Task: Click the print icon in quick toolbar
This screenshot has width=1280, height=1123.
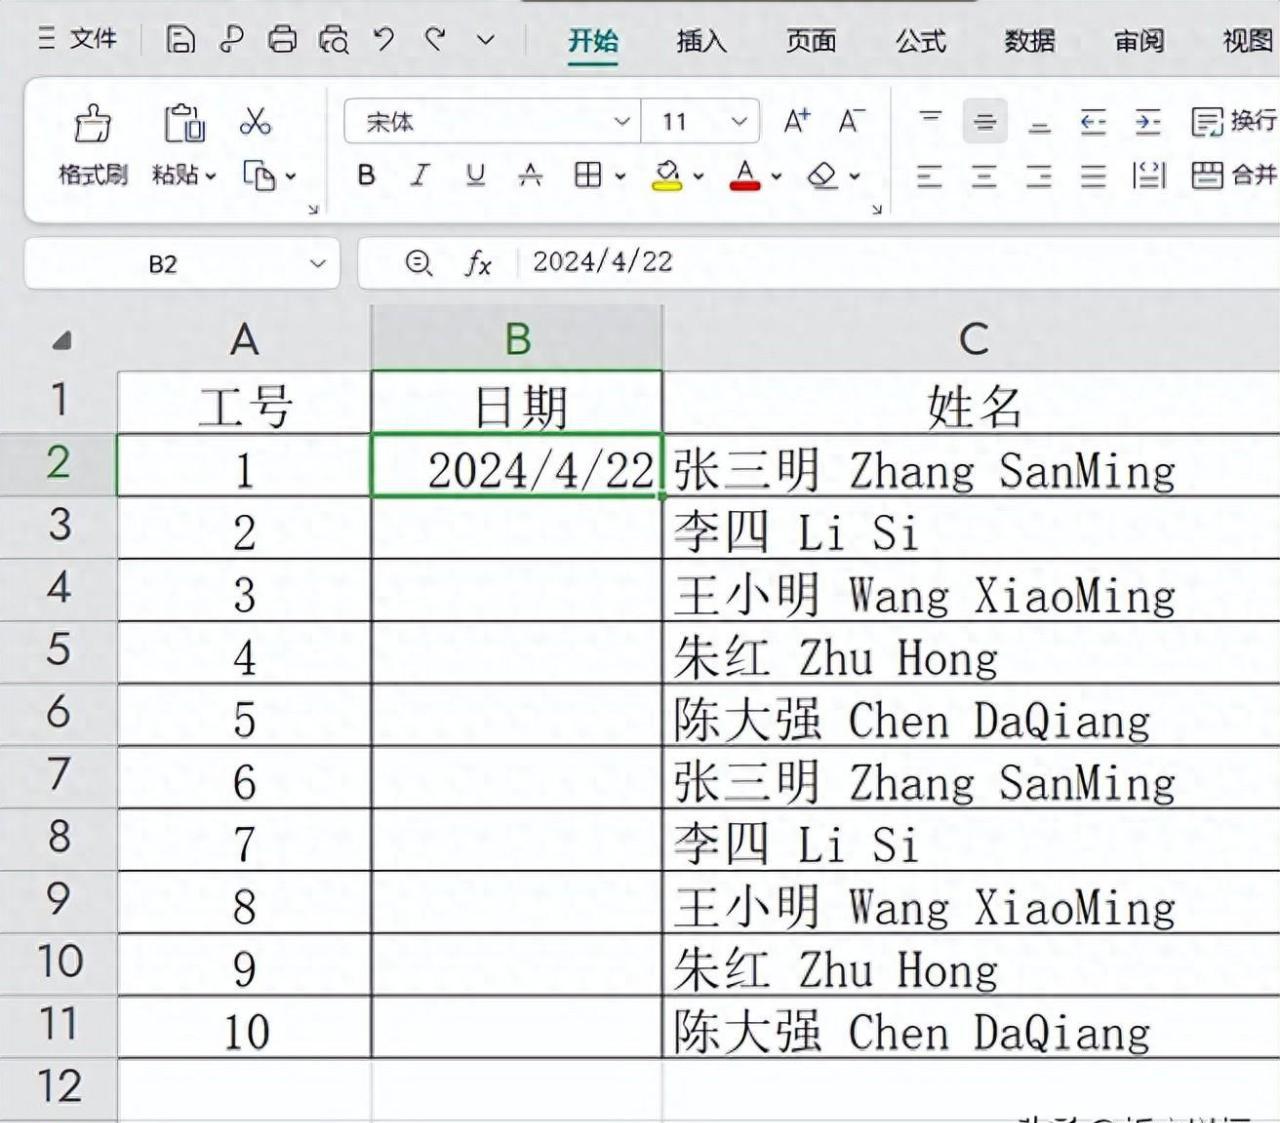Action: click(x=283, y=39)
